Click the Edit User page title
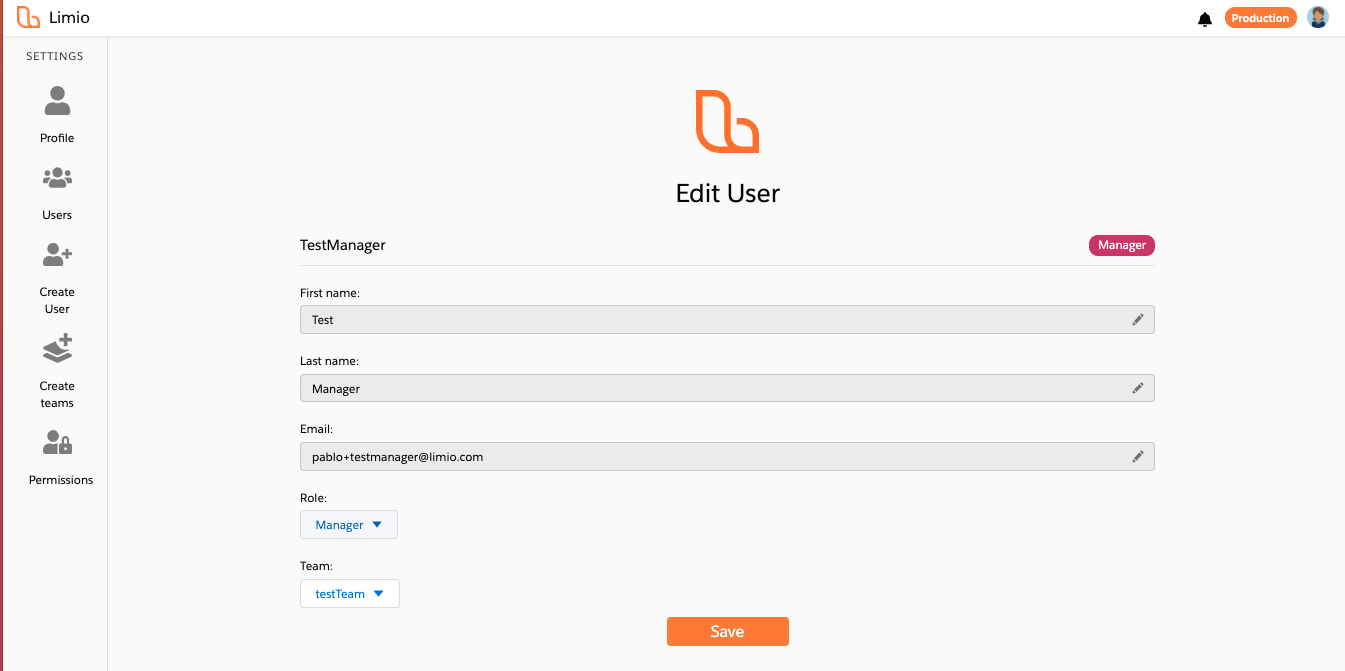 click(x=728, y=193)
